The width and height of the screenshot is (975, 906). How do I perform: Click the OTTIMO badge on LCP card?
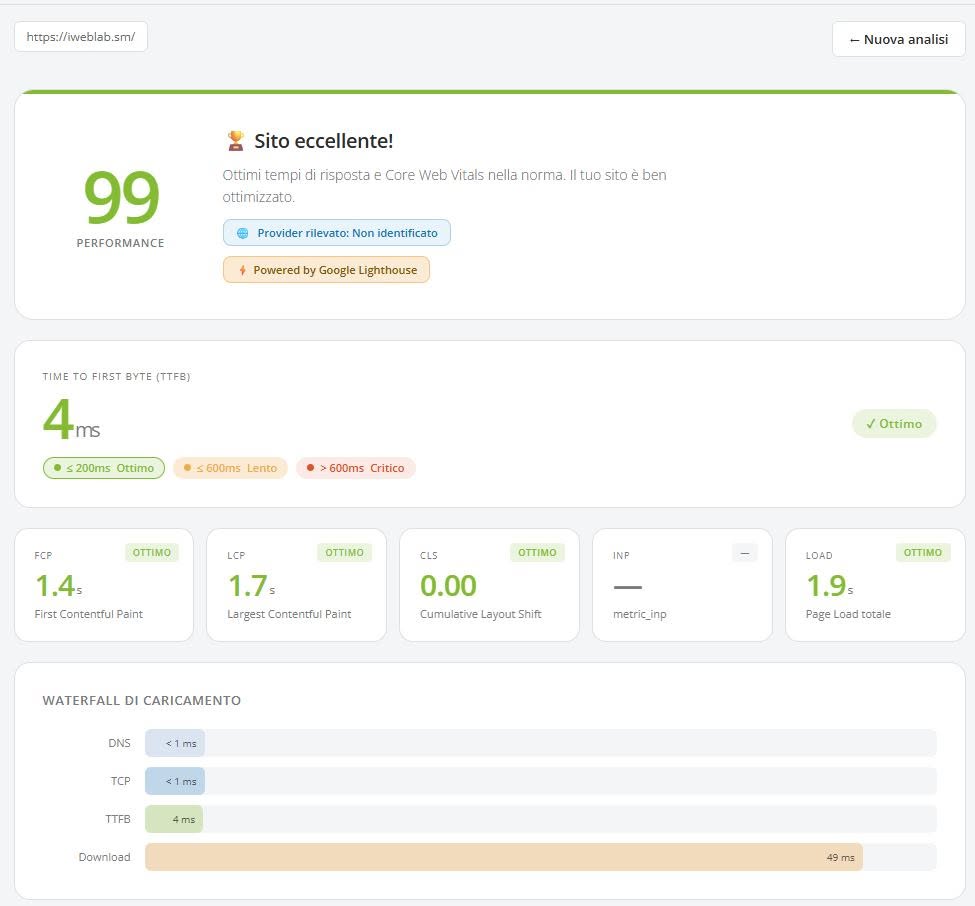pyautogui.click(x=344, y=553)
